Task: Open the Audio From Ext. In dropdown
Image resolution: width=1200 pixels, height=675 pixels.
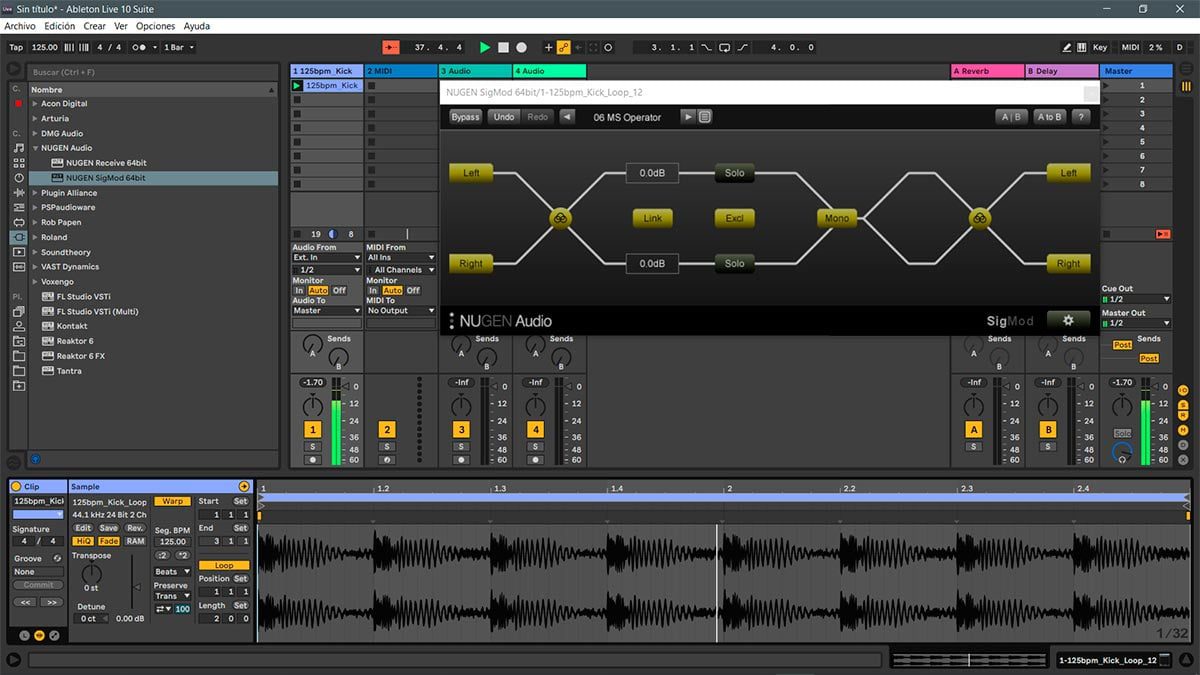Action: (326, 257)
